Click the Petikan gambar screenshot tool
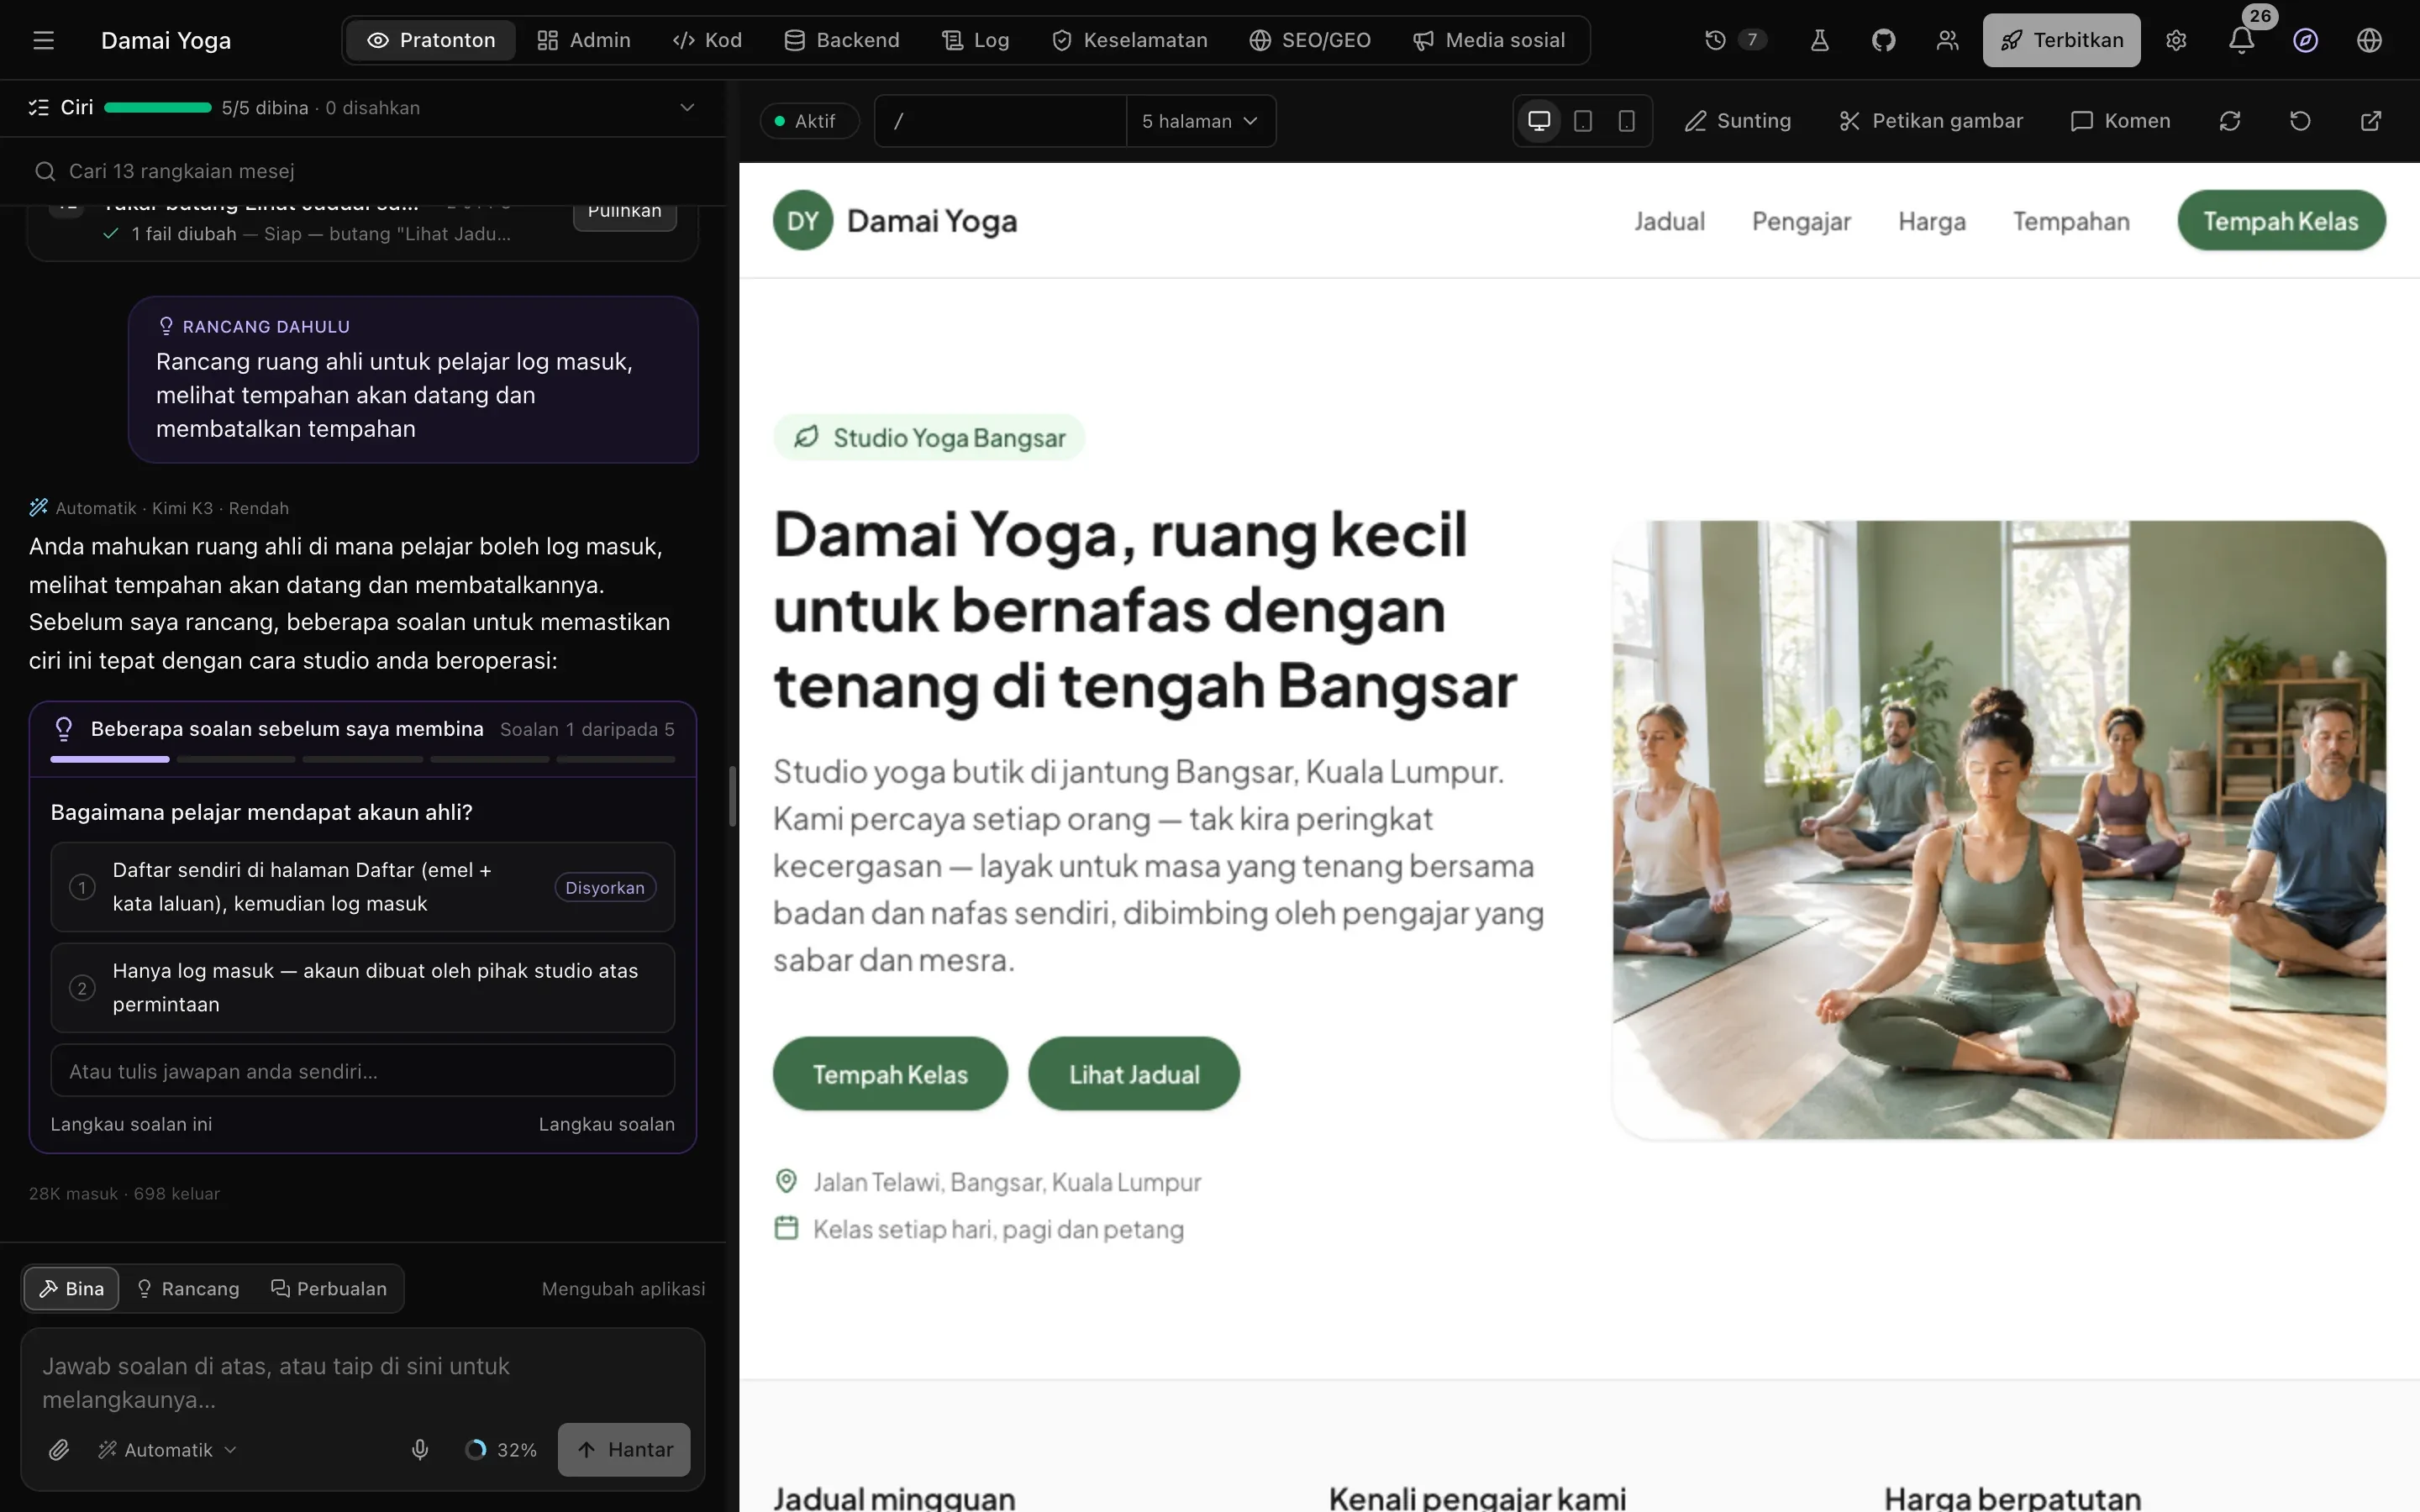 pos(1930,121)
